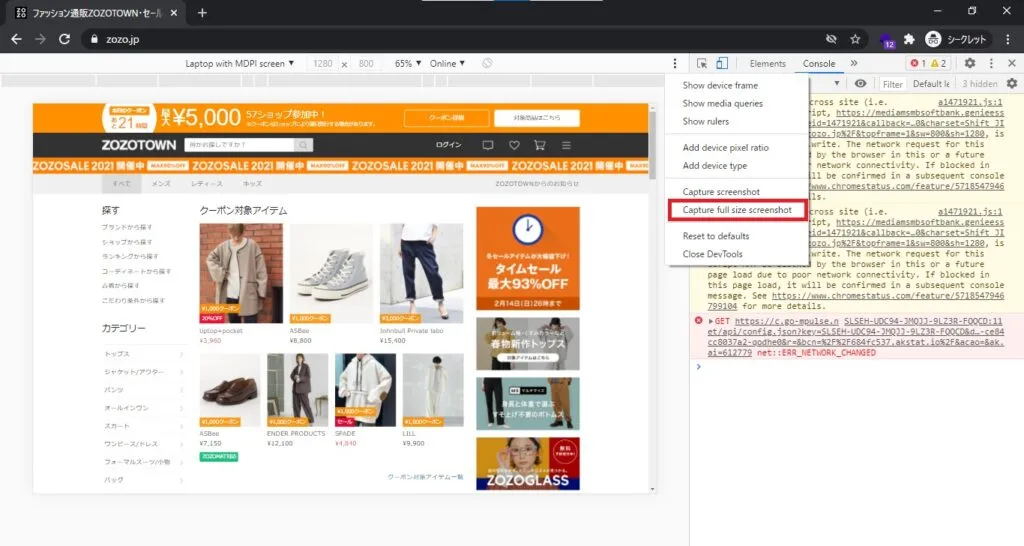Show more DevTools tabs
Screen dimensions: 1024x546
click(x=854, y=63)
